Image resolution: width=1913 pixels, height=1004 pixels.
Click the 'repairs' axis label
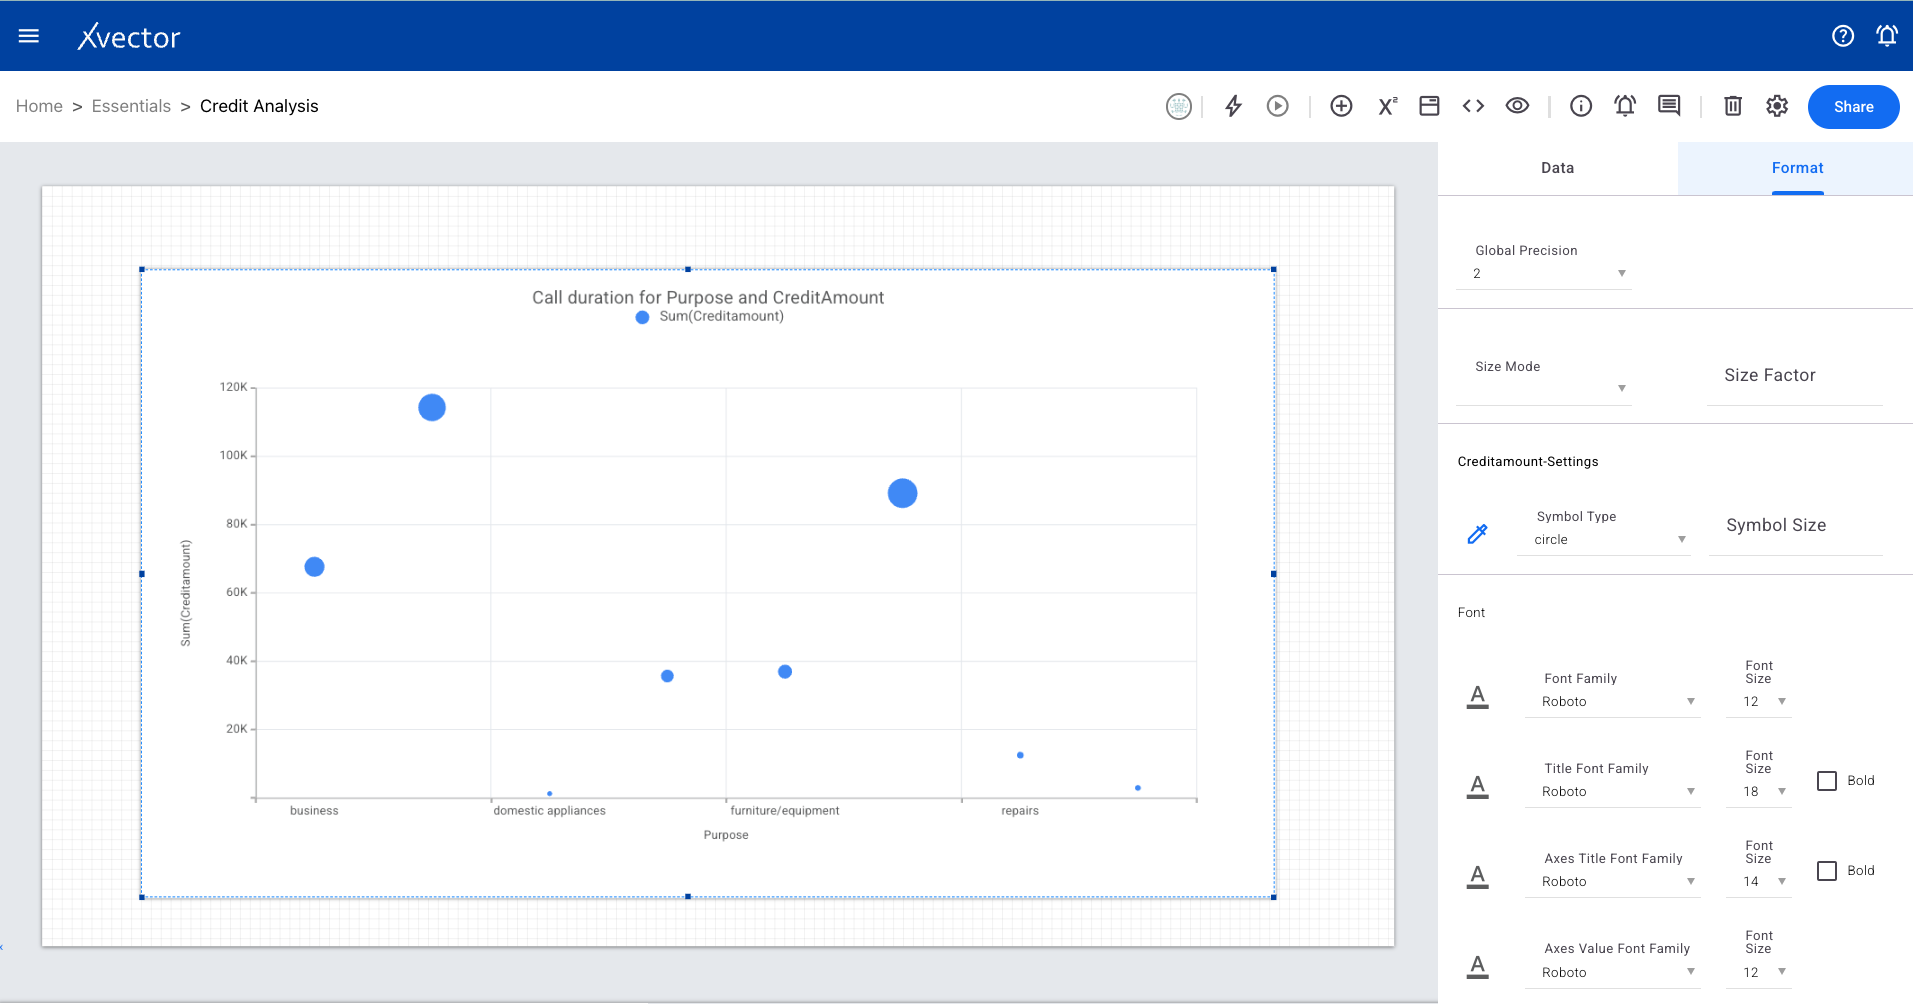tap(1020, 811)
